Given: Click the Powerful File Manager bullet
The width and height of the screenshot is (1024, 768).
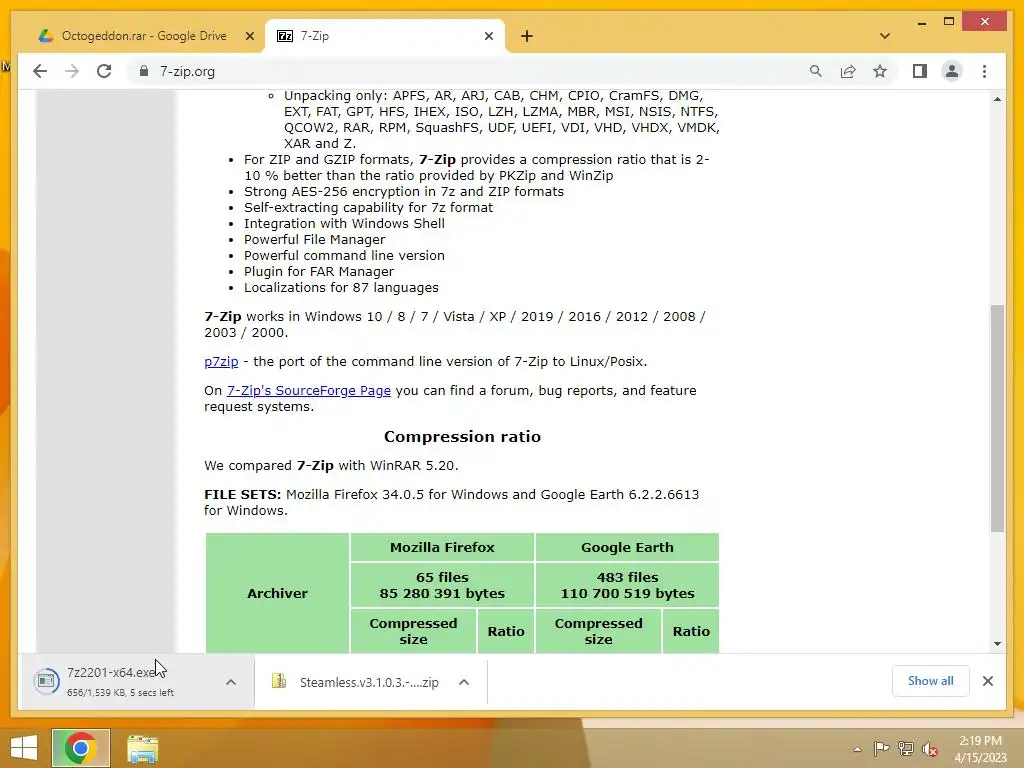Looking at the screenshot, I should click(x=314, y=240).
